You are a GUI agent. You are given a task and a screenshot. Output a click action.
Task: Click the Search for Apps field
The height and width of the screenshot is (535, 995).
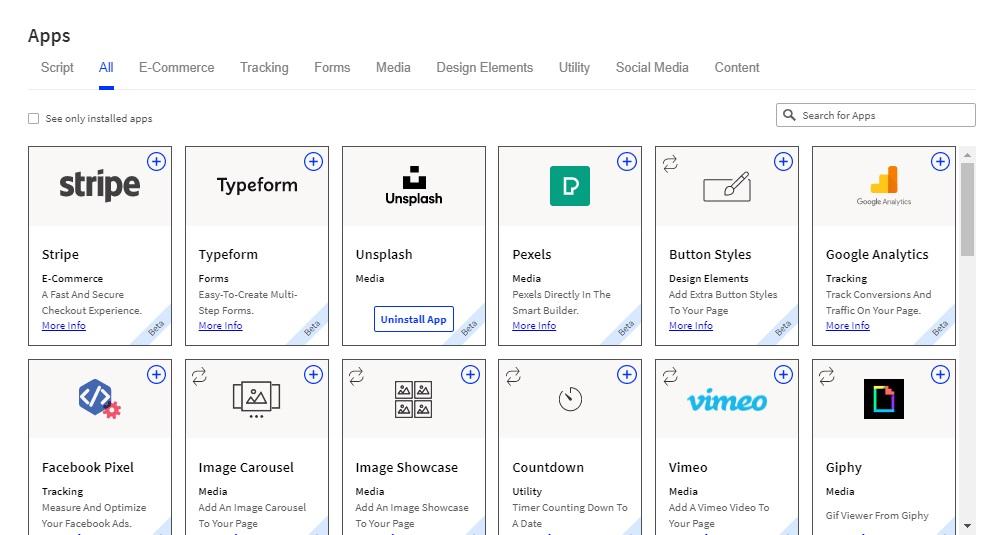pyautogui.click(x=884, y=116)
